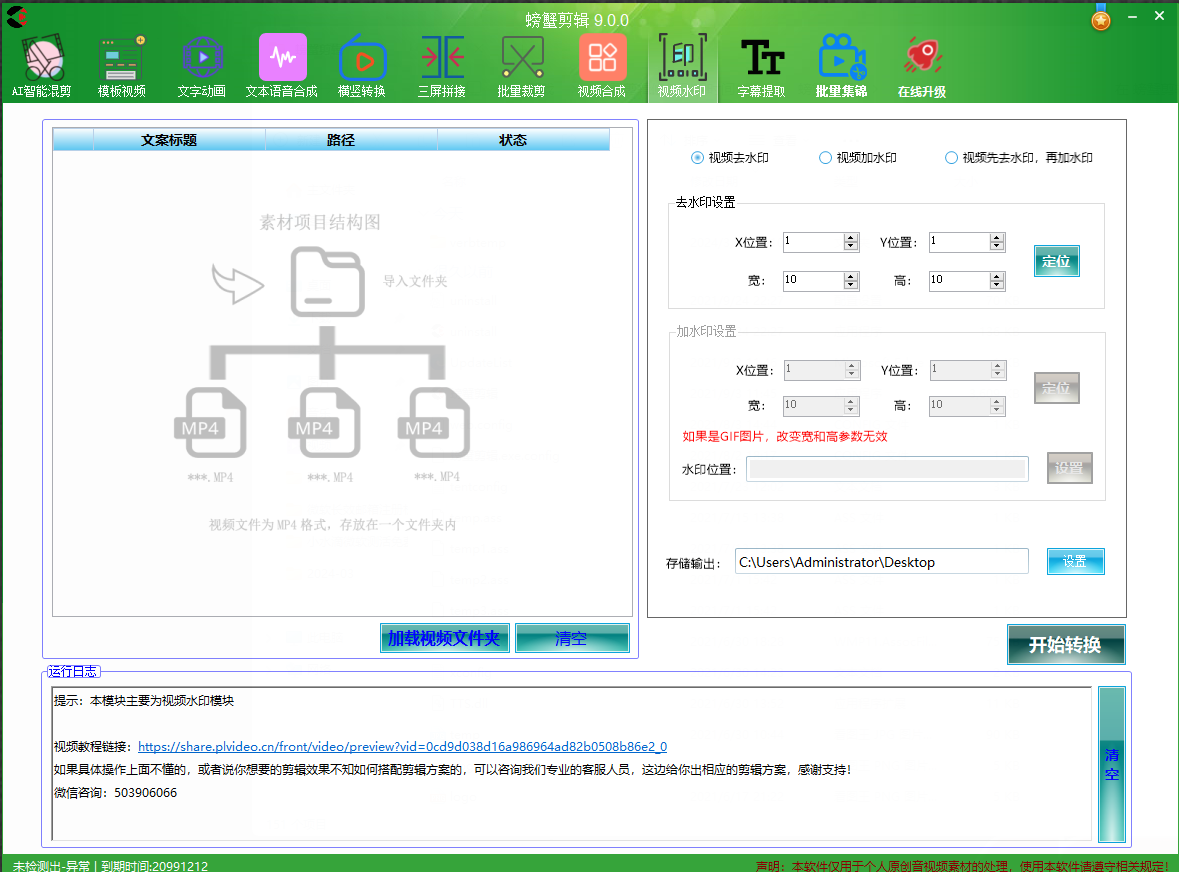Open the 字幕提取 tool
Image resolution: width=1179 pixels, height=872 pixels.
[x=761, y=67]
